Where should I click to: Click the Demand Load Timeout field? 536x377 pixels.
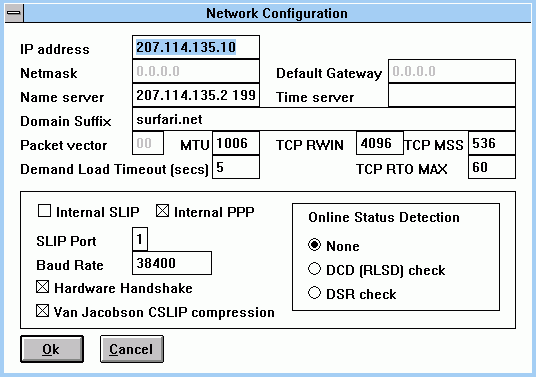point(236,167)
